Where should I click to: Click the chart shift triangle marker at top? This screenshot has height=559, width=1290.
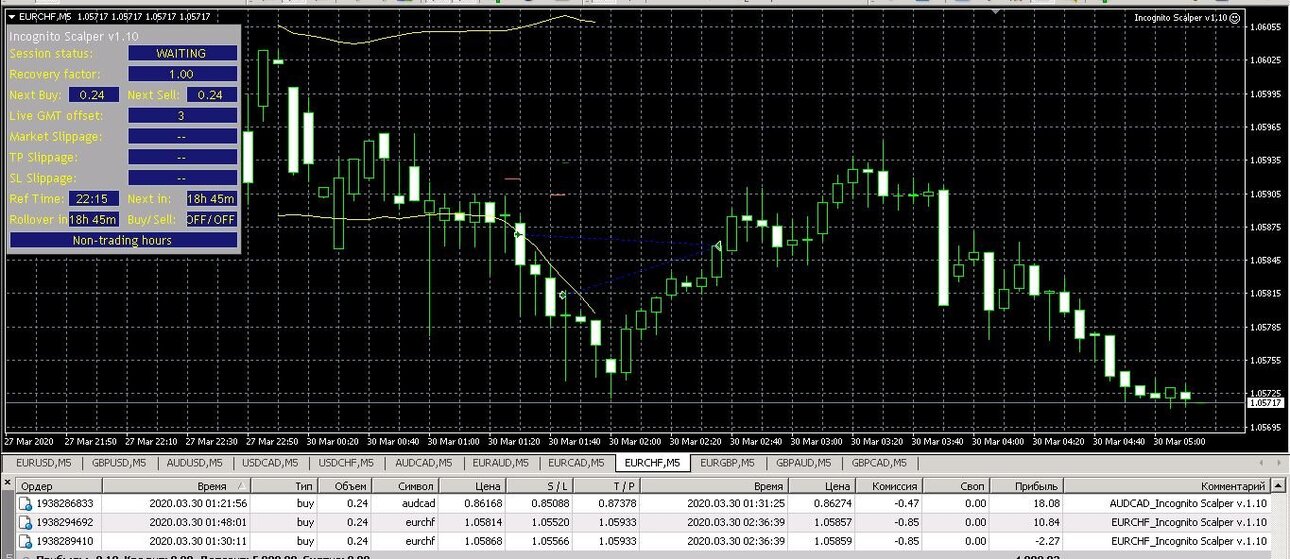click(x=997, y=12)
